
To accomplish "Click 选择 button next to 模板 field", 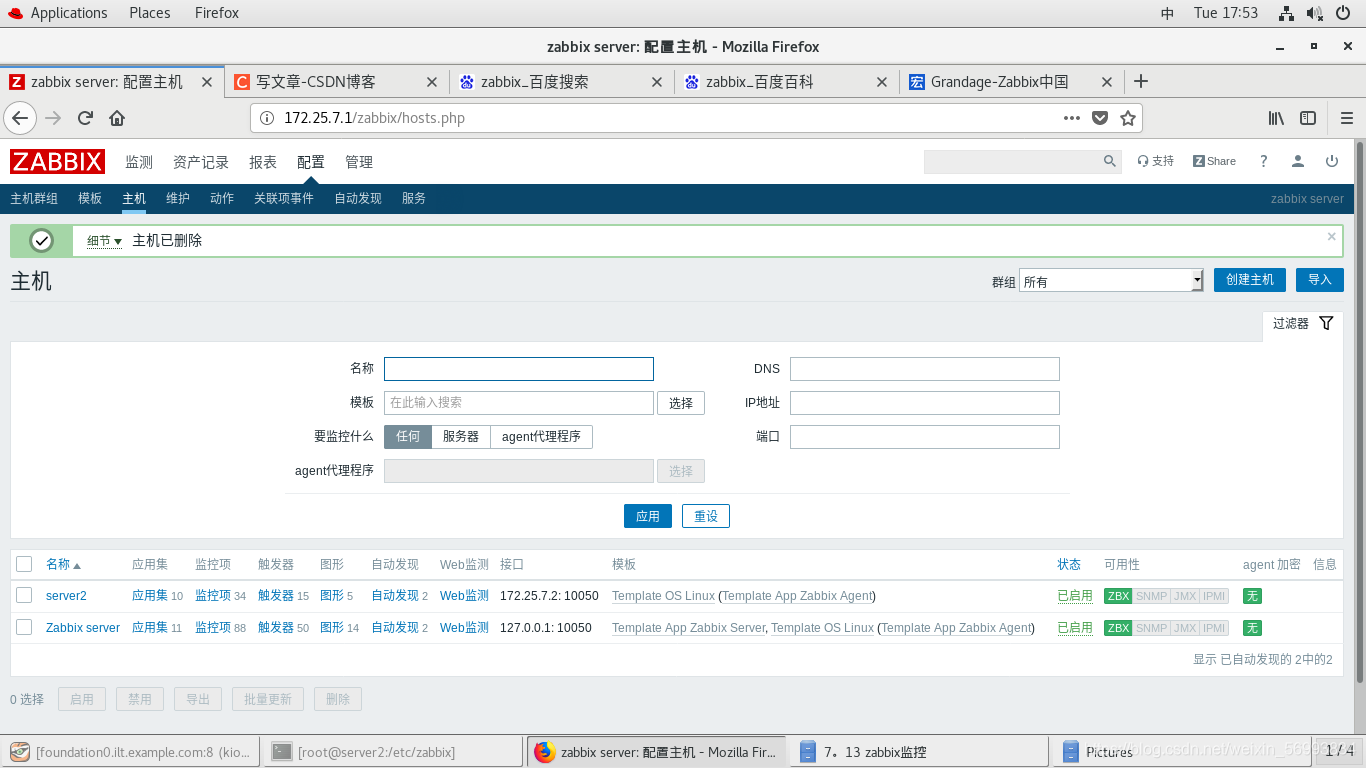I will (681, 403).
